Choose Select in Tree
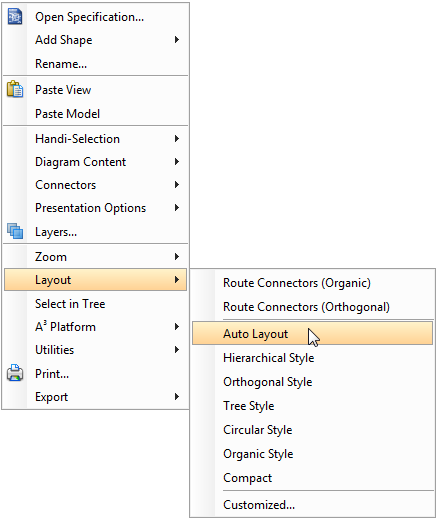 click(x=95, y=304)
